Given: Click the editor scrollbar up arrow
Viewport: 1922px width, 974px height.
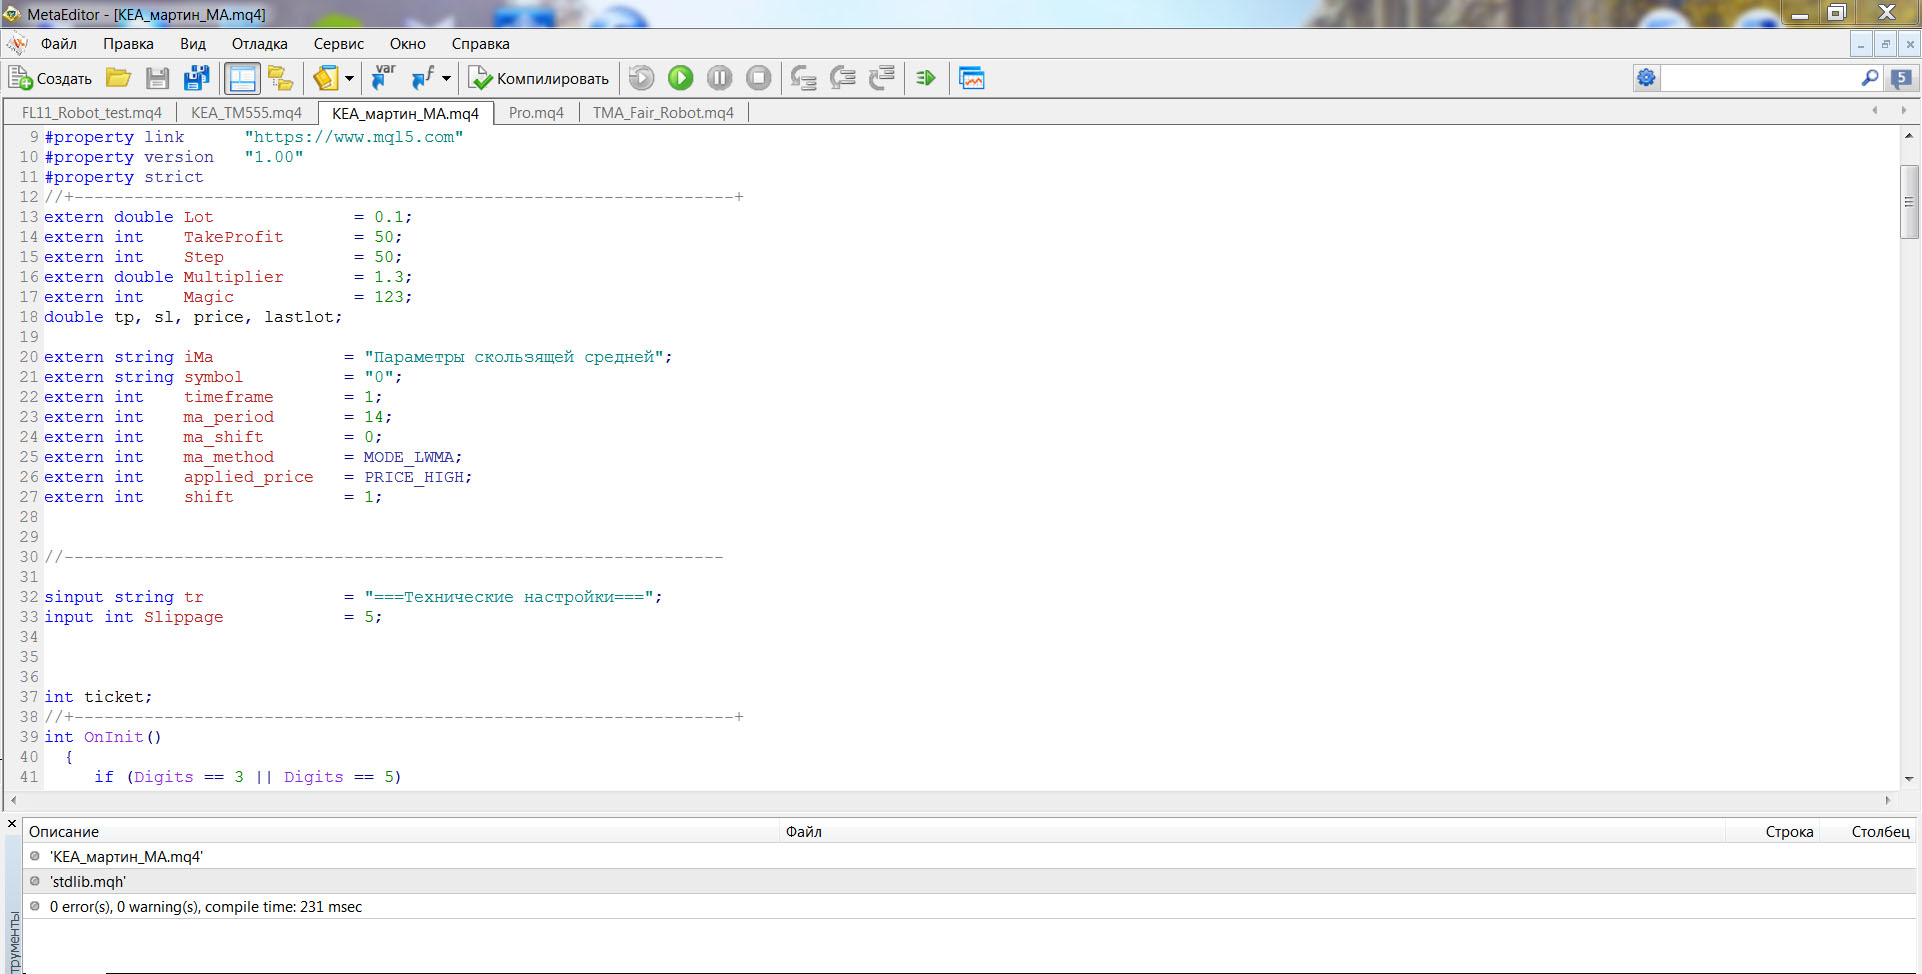Looking at the screenshot, I should pyautogui.click(x=1909, y=135).
